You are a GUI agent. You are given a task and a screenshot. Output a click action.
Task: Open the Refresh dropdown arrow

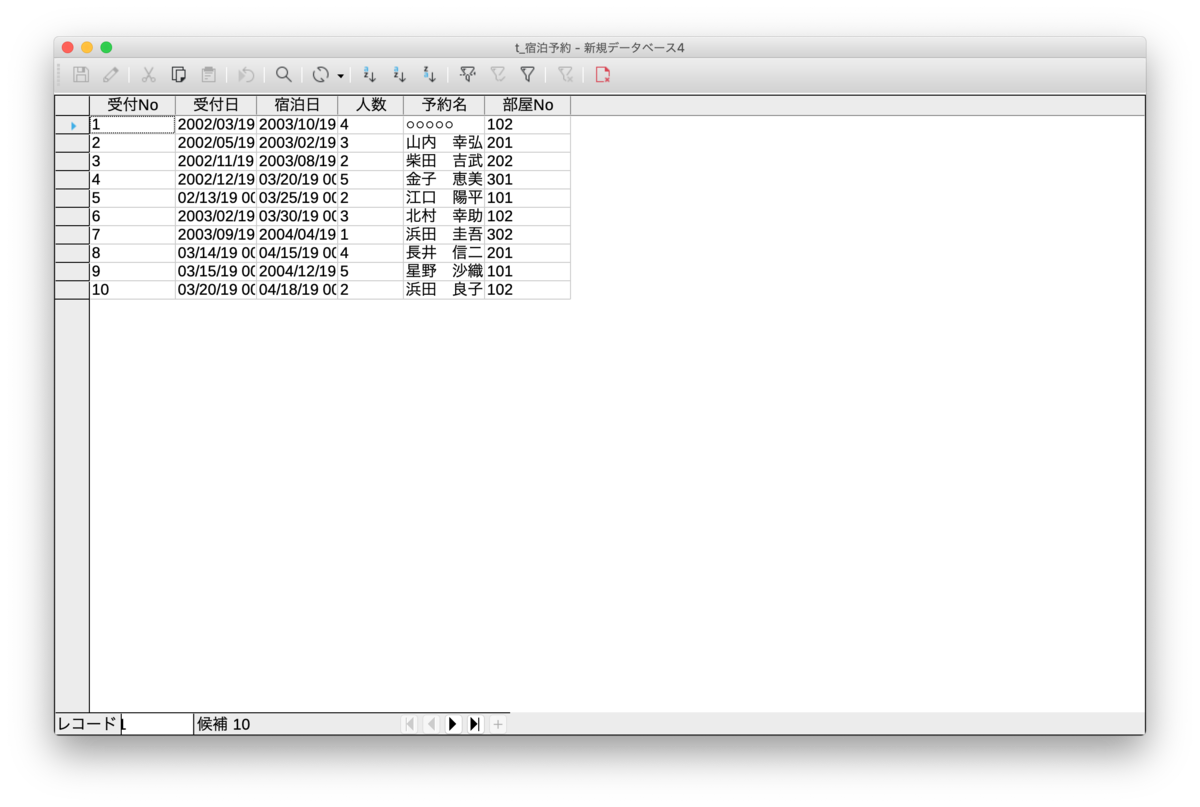(x=340, y=75)
